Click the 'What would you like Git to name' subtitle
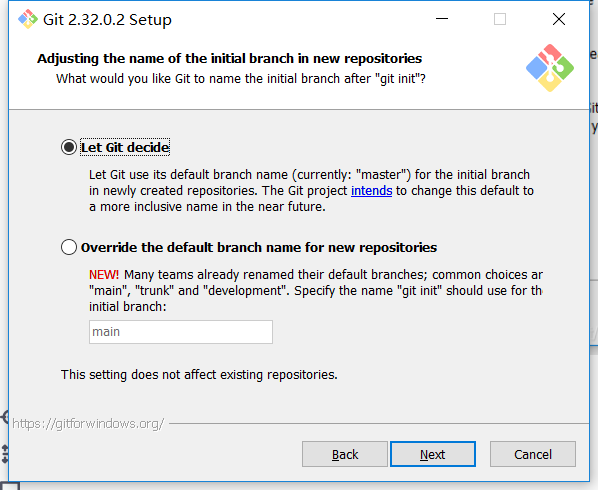 pyautogui.click(x=241, y=79)
